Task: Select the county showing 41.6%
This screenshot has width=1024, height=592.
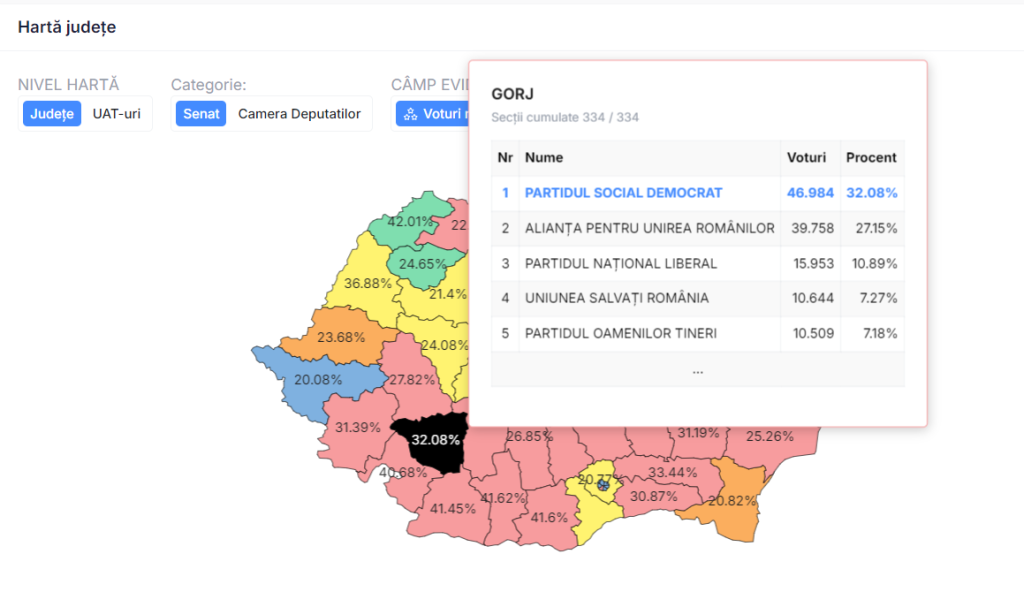Action: click(x=549, y=518)
